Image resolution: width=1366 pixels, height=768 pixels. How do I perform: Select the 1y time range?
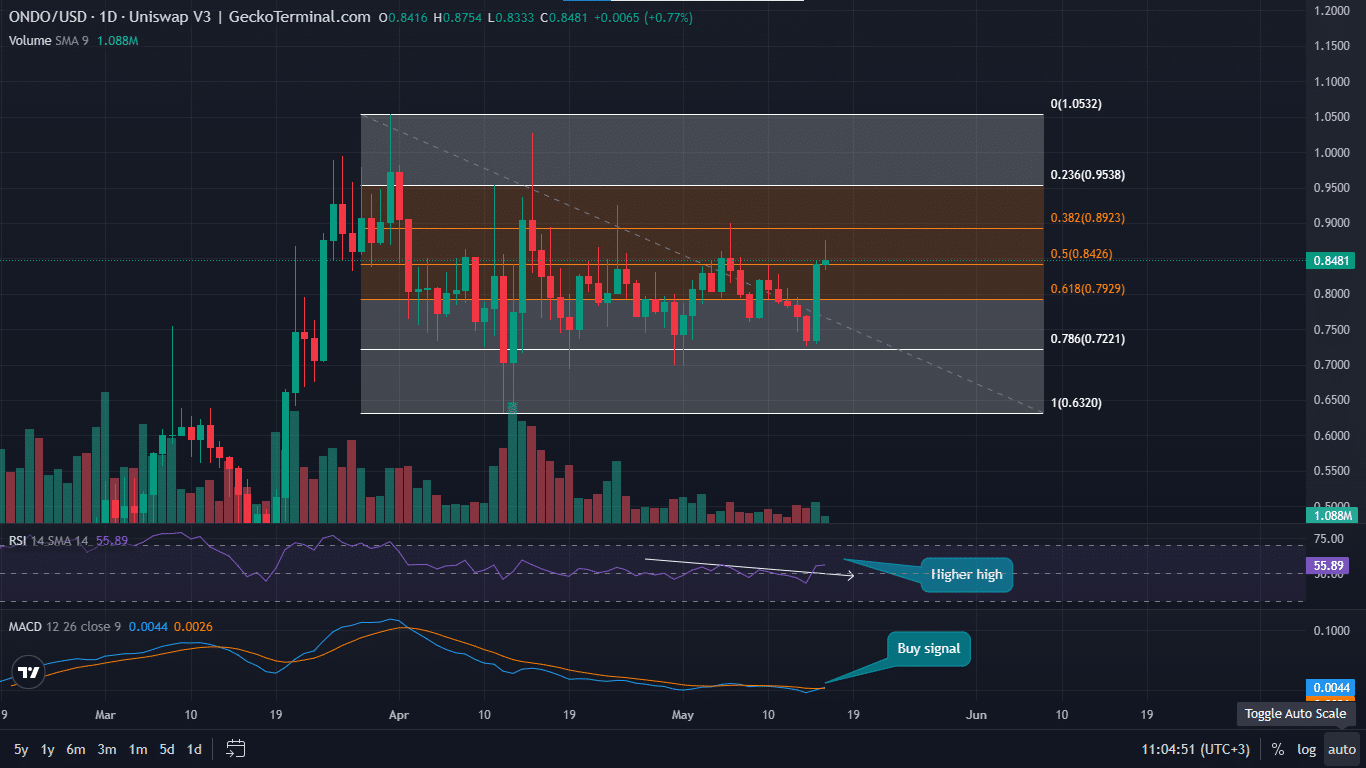click(47, 749)
